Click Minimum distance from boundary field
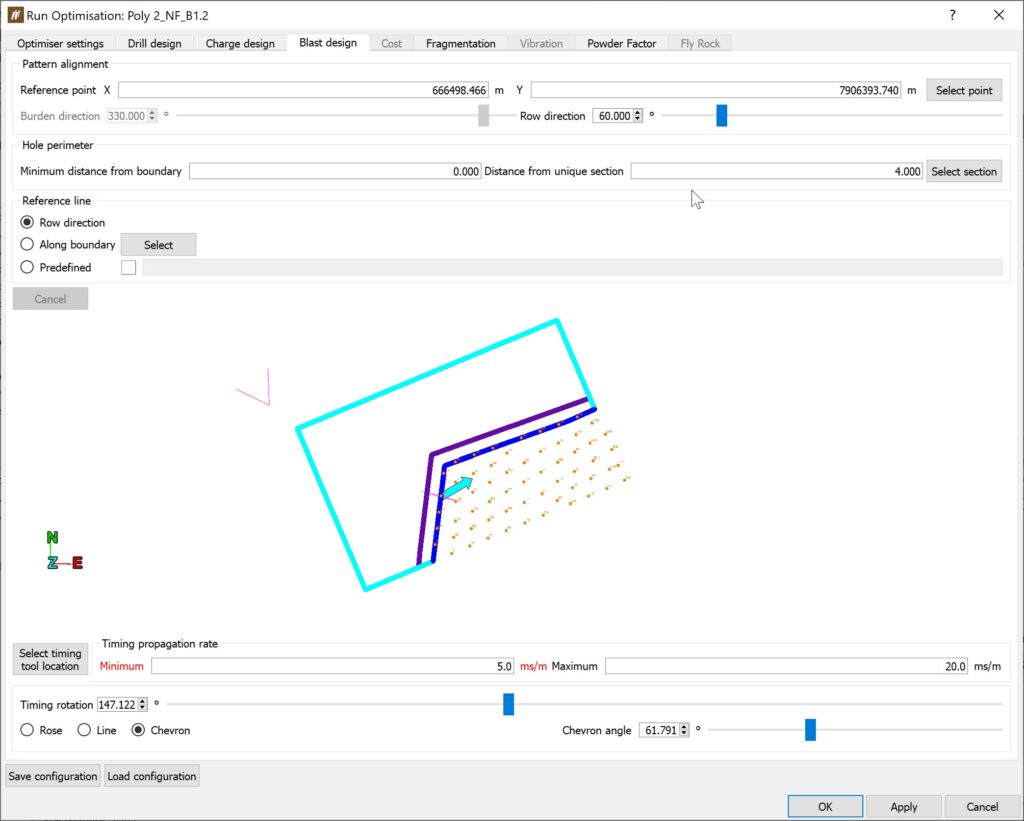Viewport: 1024px width, 821px height. pyautogui.click(x=335, y=171)
